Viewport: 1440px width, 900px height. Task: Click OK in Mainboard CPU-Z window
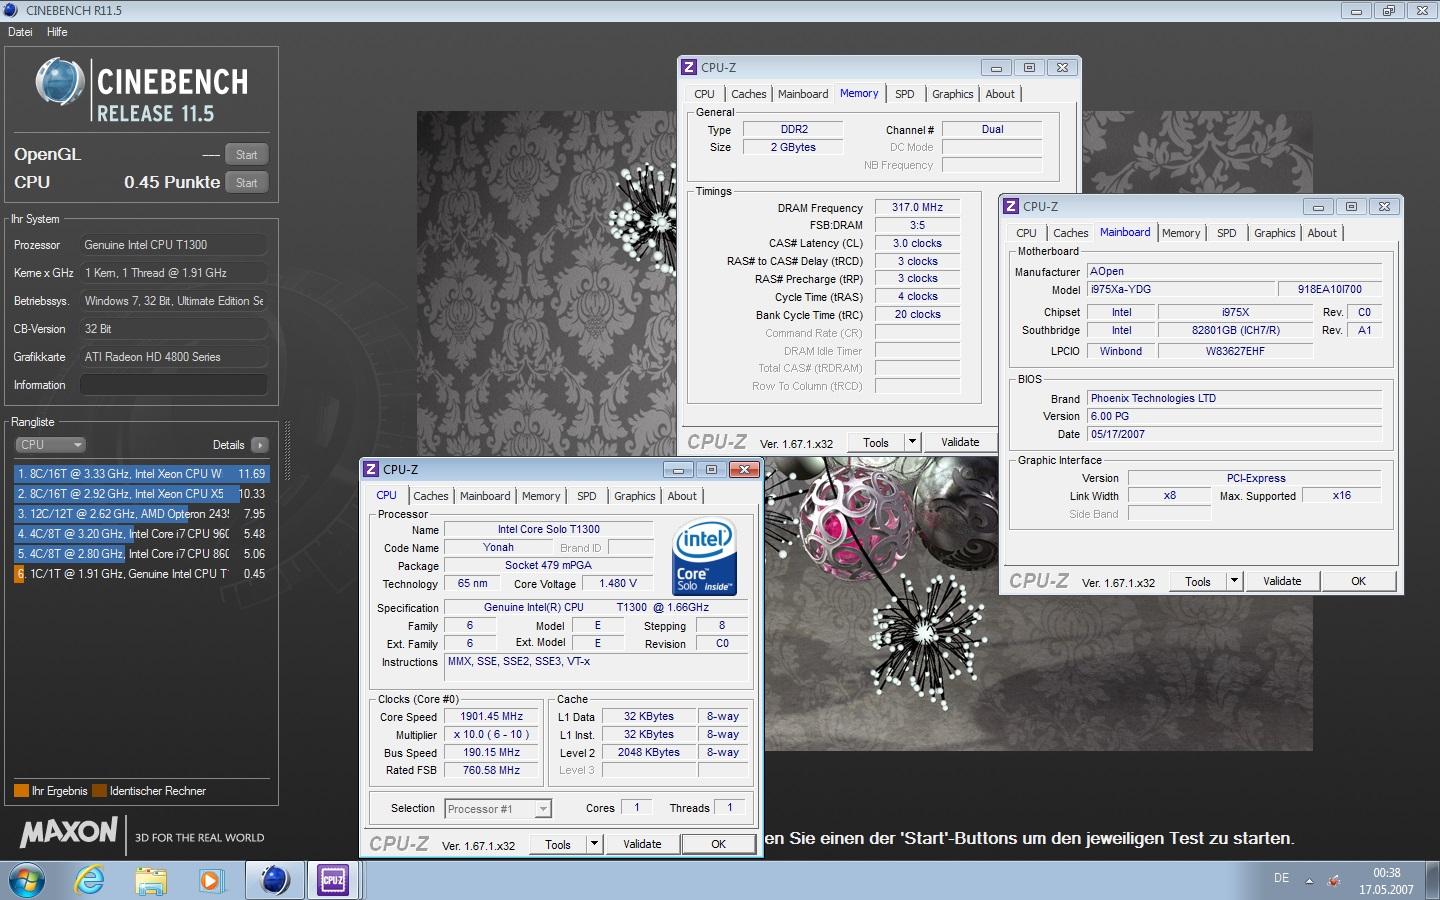point(1358,581)
